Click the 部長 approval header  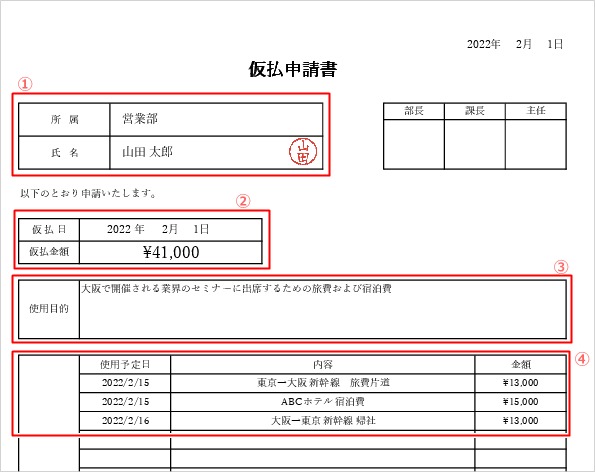coord(414,111)
